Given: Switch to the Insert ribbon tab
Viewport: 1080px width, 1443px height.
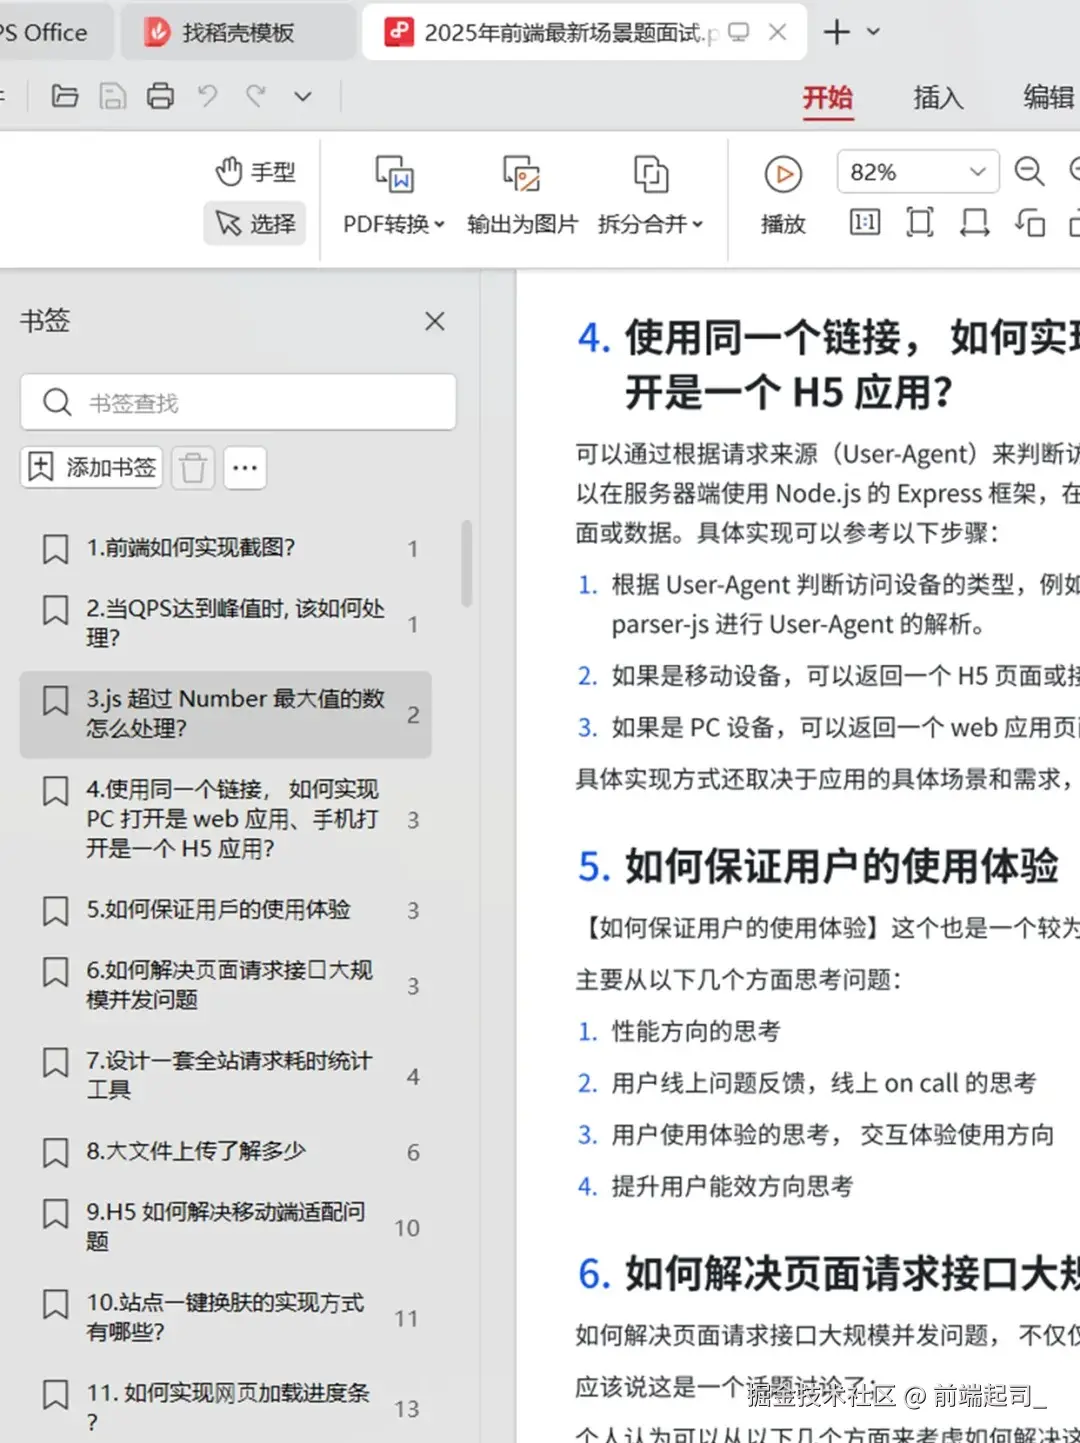Looking at the screenshot, I should tap(937, 98).
